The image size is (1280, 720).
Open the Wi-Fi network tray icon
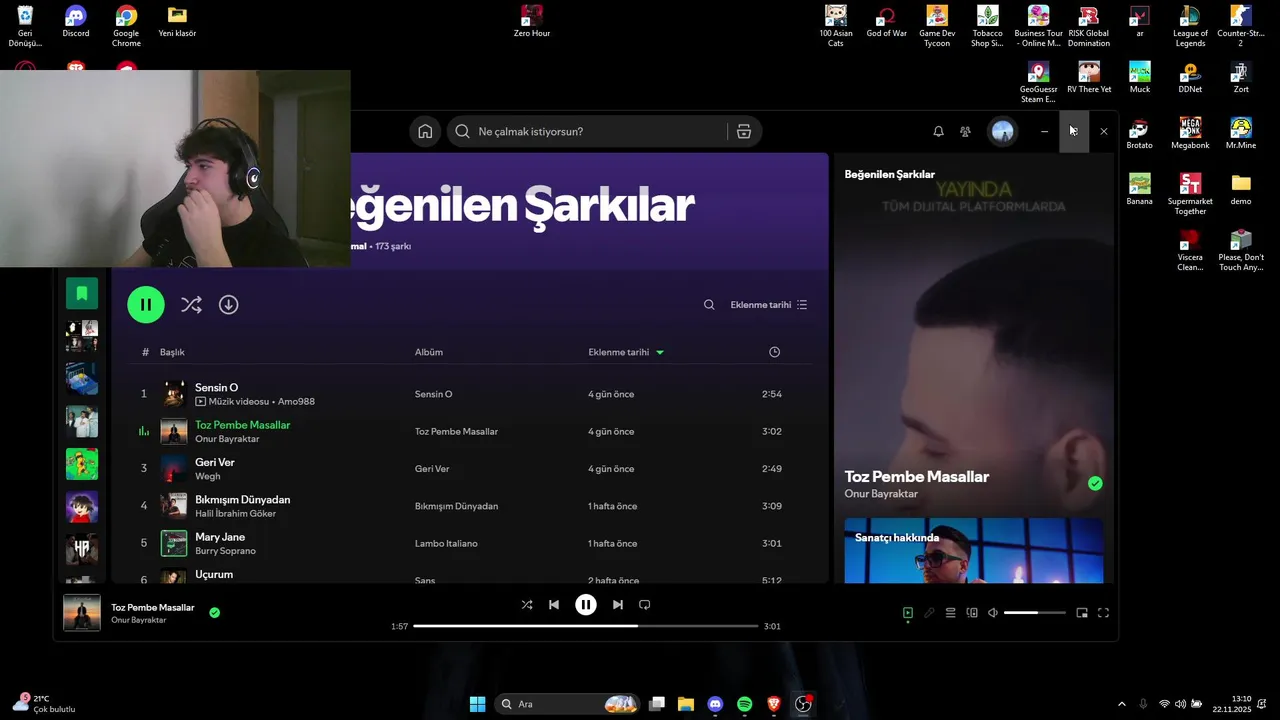click(1164, 704)
